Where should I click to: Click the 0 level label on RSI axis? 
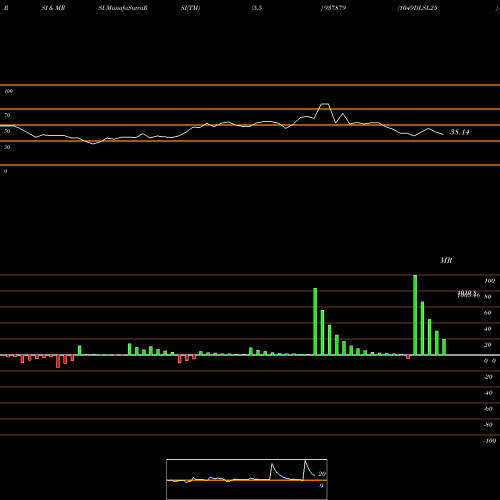5,171
